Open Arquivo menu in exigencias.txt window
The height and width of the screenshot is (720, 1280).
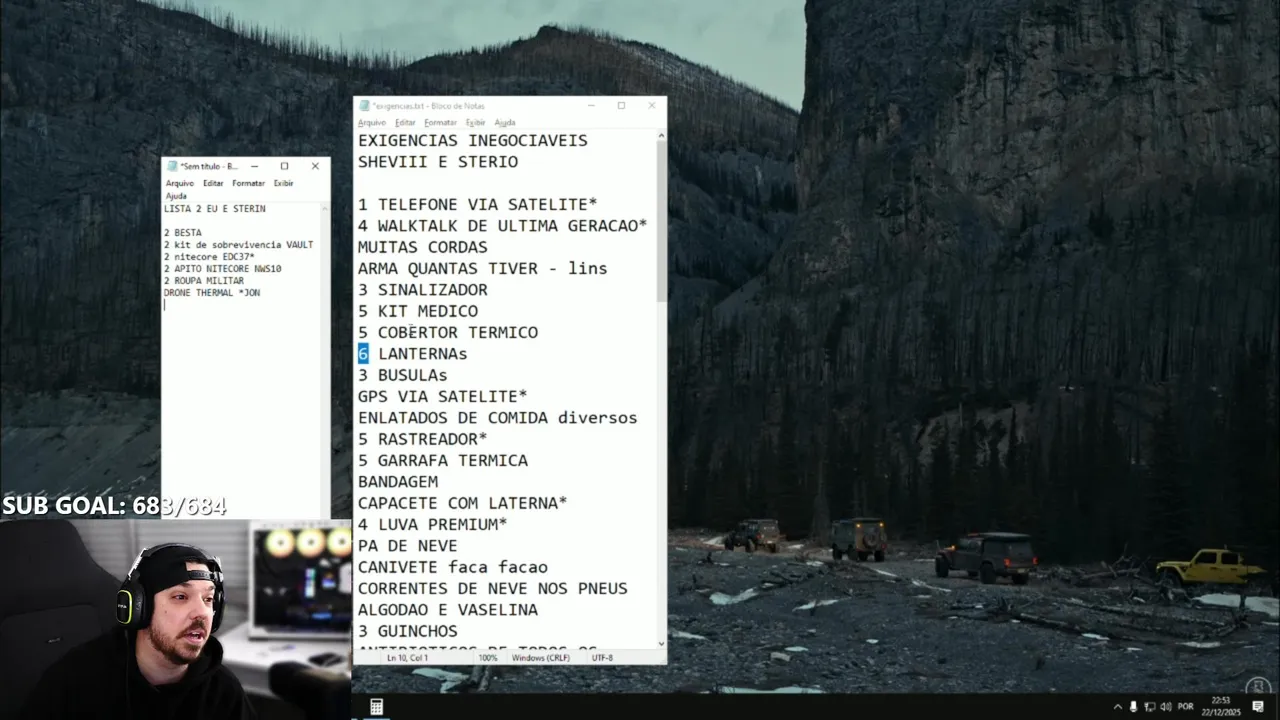coord(371,122)
